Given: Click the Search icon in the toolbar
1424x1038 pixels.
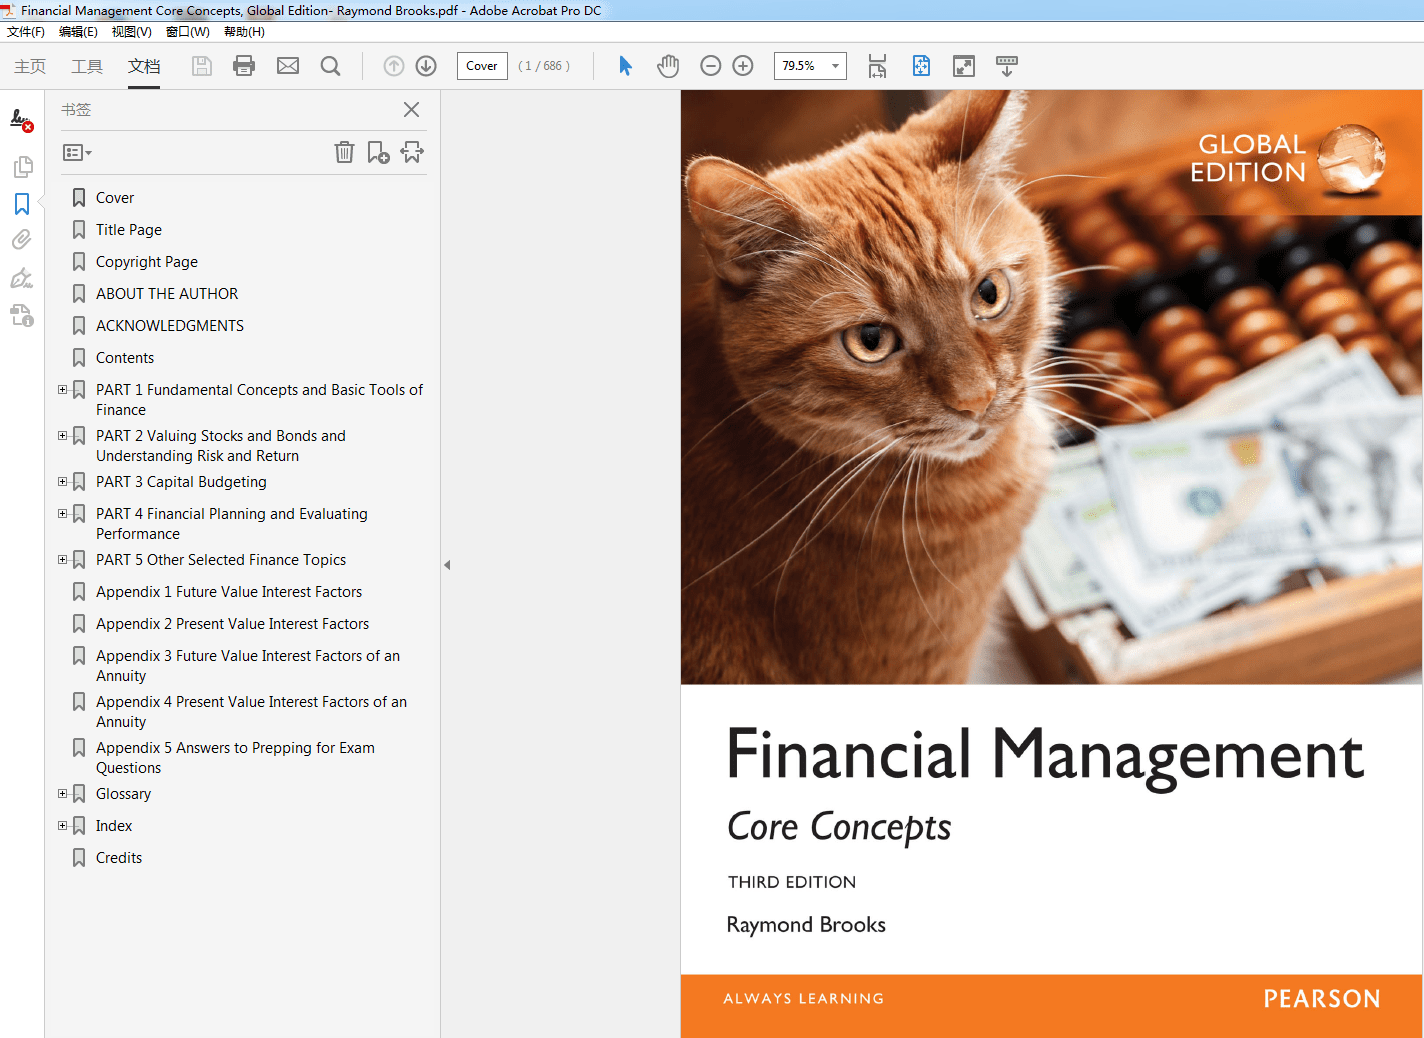Looking at the screenshot, I should click(x=330, y=65).
